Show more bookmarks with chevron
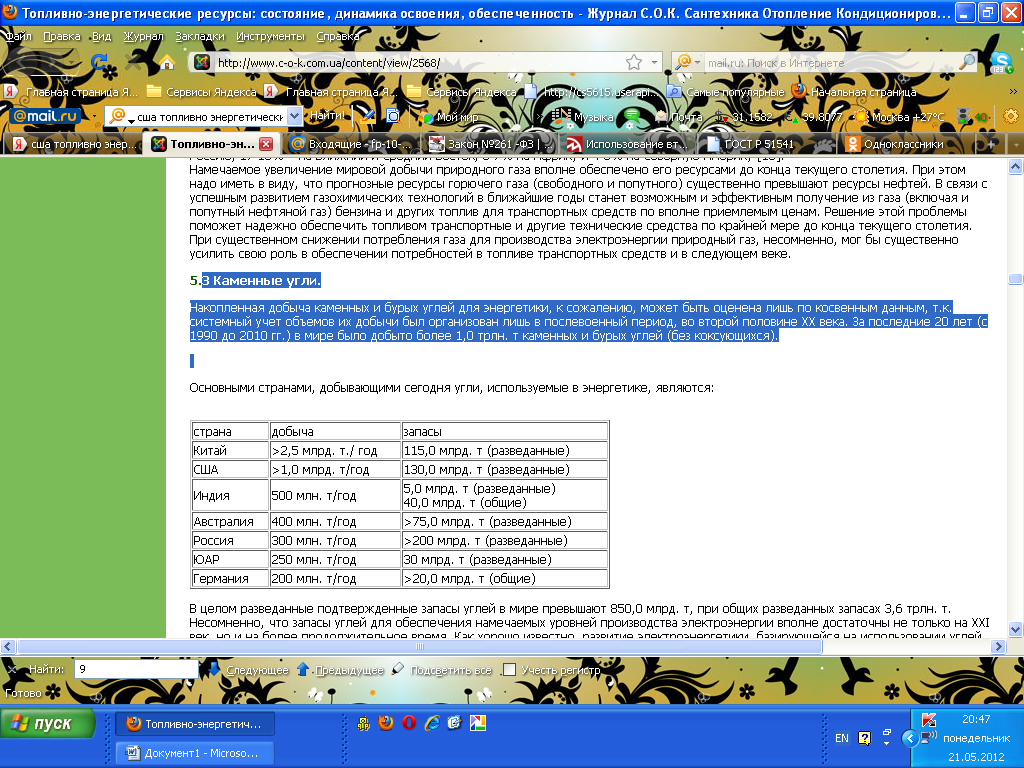Screen dimensions: 1024x768 tap(1013, 91)
